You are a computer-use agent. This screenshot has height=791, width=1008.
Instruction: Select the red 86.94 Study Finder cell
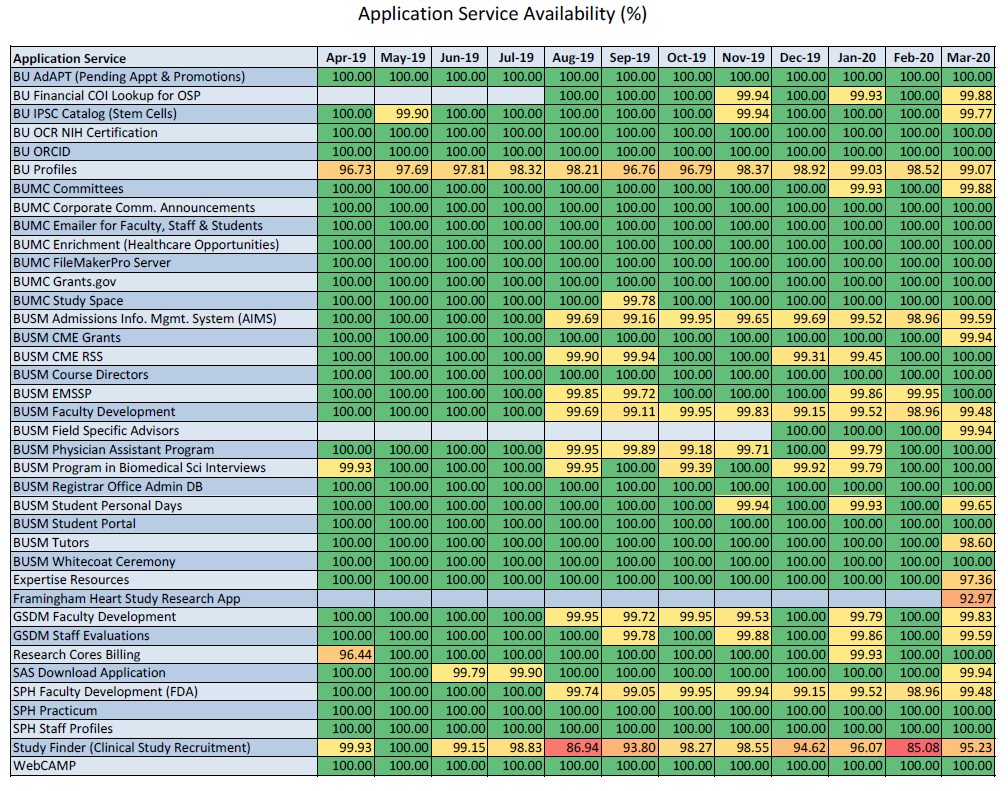pos(573,748)
